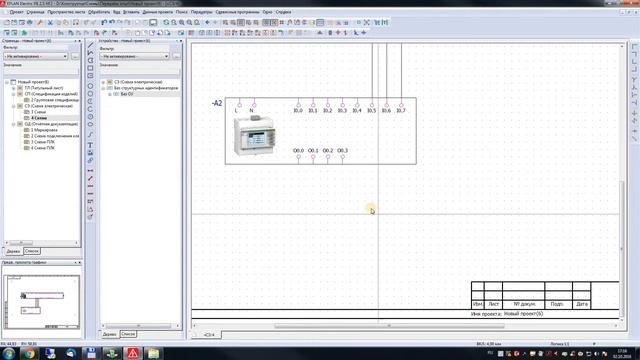The width and height of the screenshot is (640, 360).
Task: Open the Windows Start button
Action: pos(9,353)
